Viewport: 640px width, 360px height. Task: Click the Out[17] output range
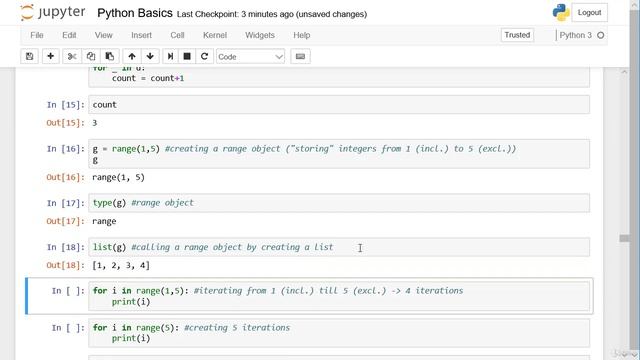click(104, 221)
